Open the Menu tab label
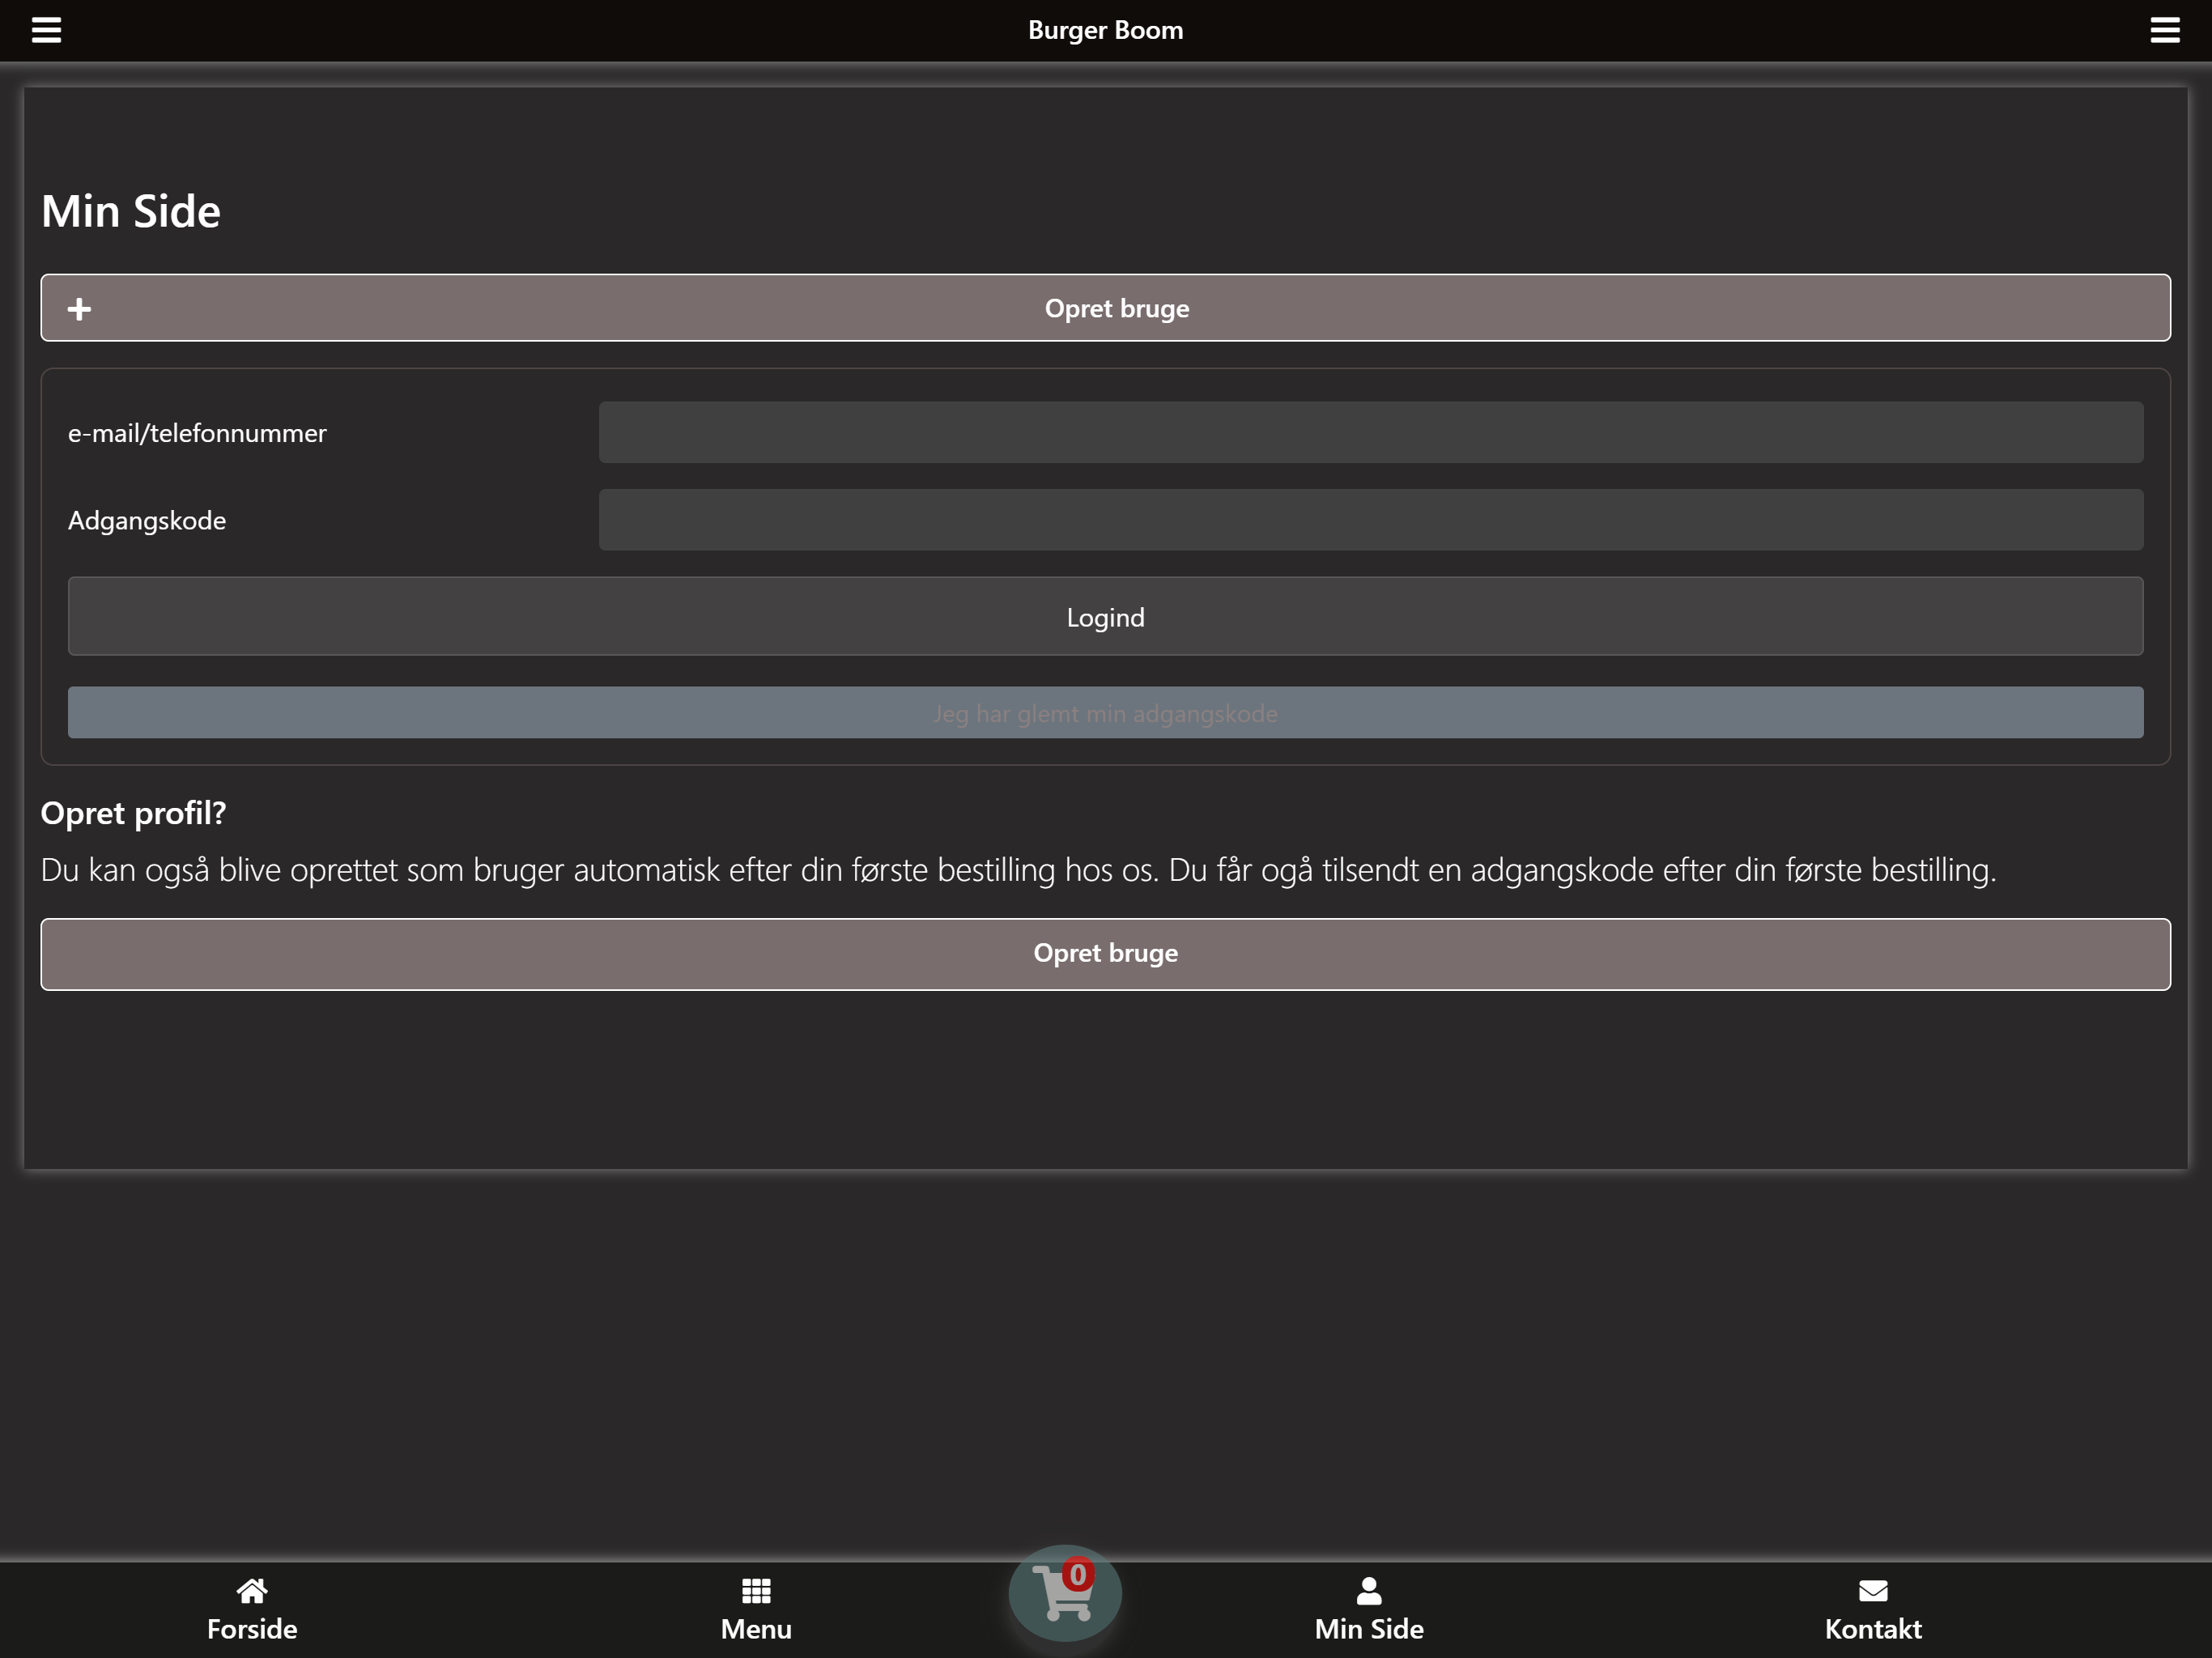 pos(756,1629)
